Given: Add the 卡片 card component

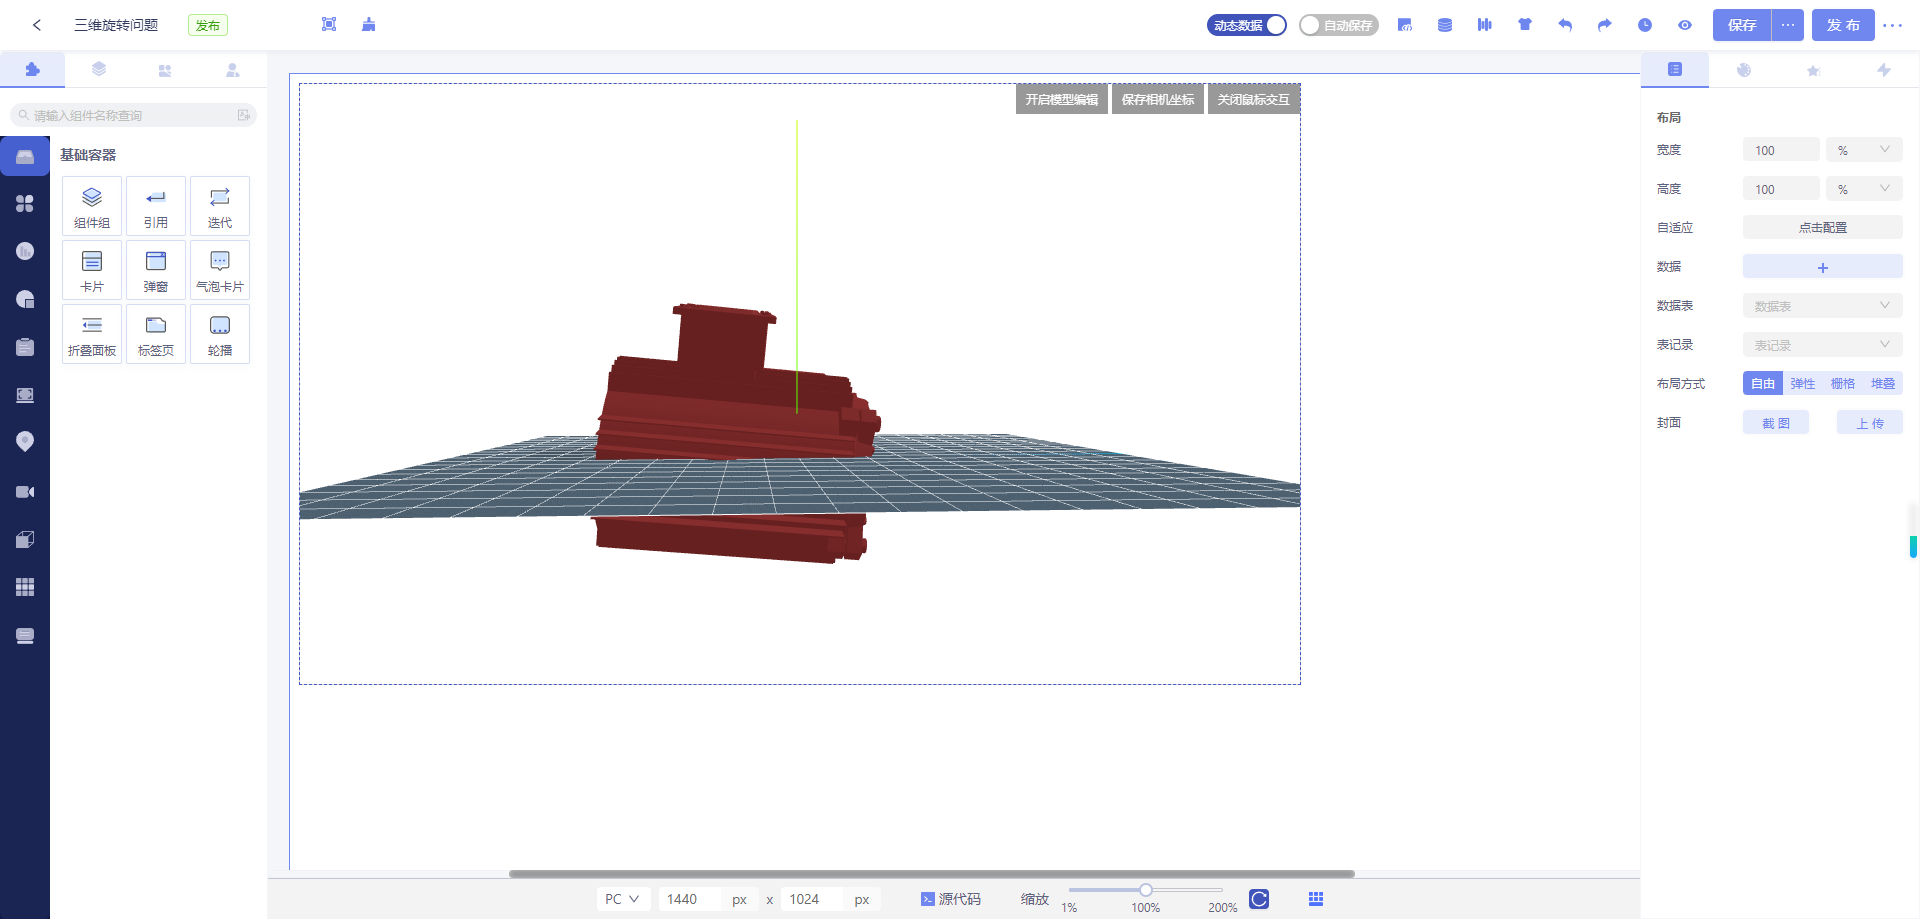Looking at the screenshot, I should pos(92,270).
